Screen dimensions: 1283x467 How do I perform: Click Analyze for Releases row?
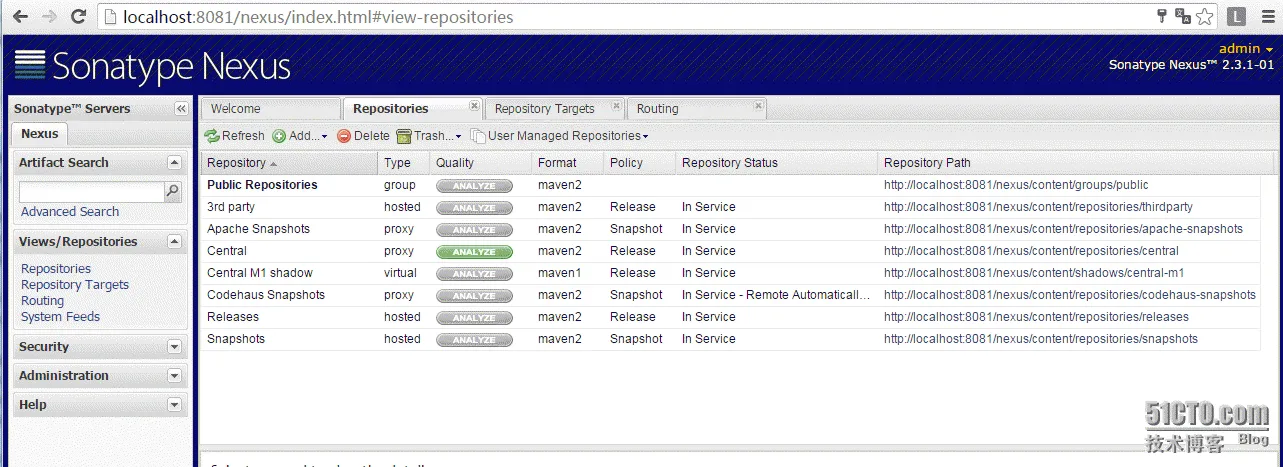(474, 318)
